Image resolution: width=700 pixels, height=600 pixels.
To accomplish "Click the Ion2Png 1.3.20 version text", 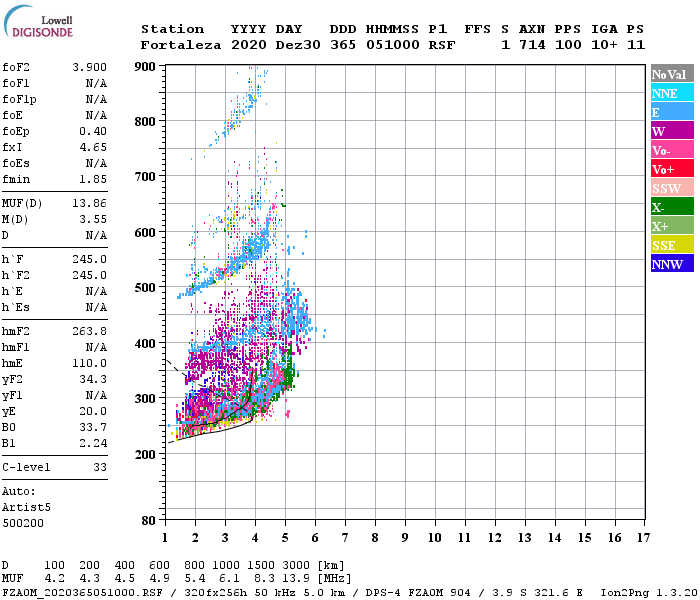I will (648, 593).
